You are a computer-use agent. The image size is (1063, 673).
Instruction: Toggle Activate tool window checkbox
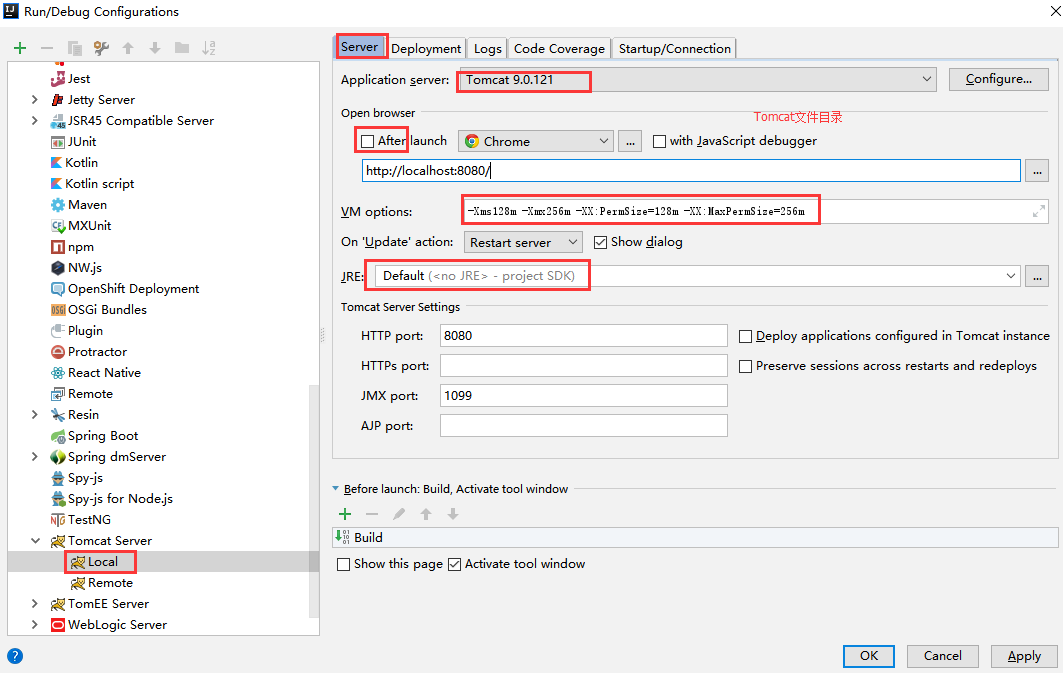(454, 564)
